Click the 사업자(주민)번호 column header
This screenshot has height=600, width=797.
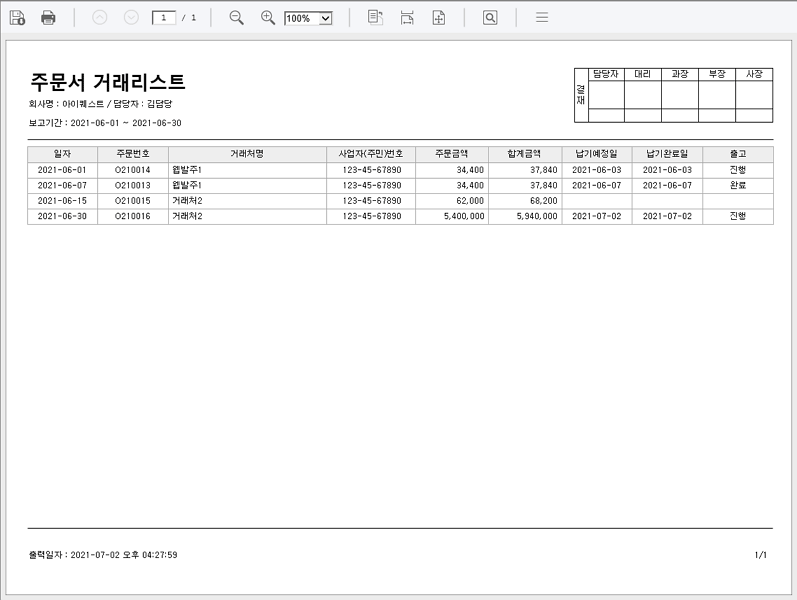[x=371, y=154]
